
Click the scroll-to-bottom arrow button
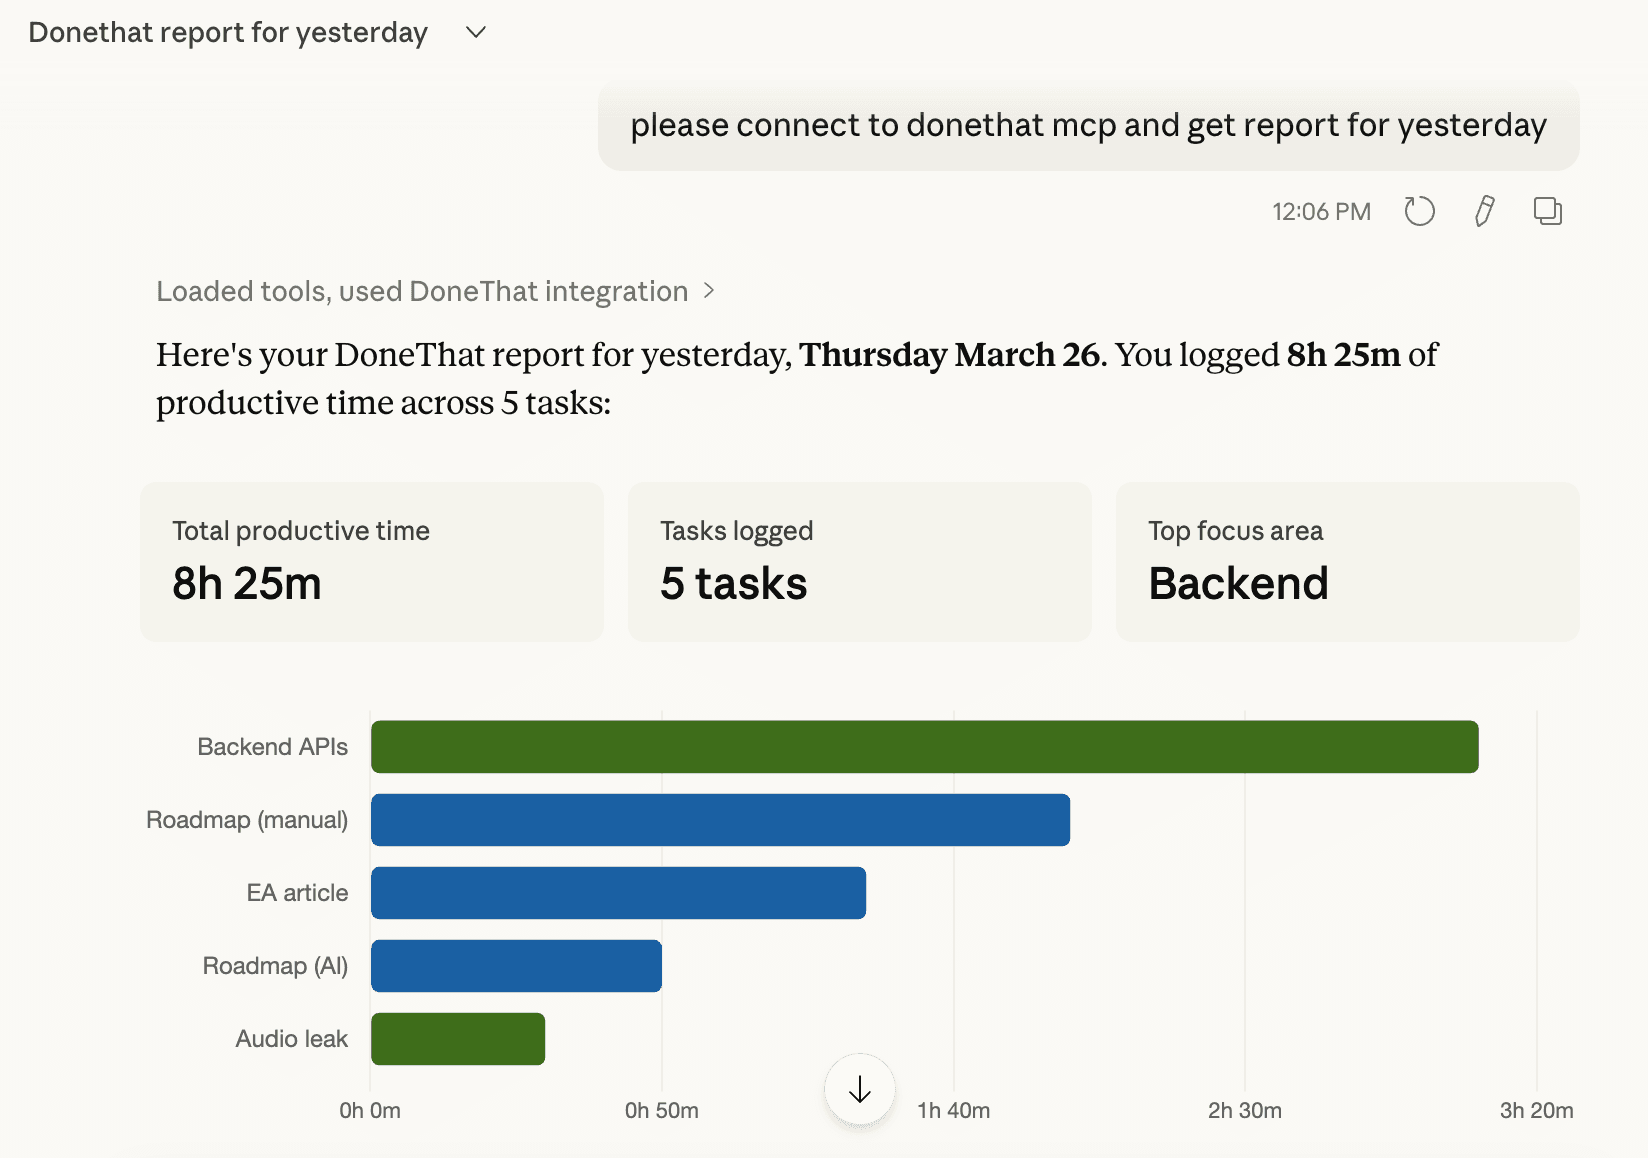click(x=859, y=1091)
